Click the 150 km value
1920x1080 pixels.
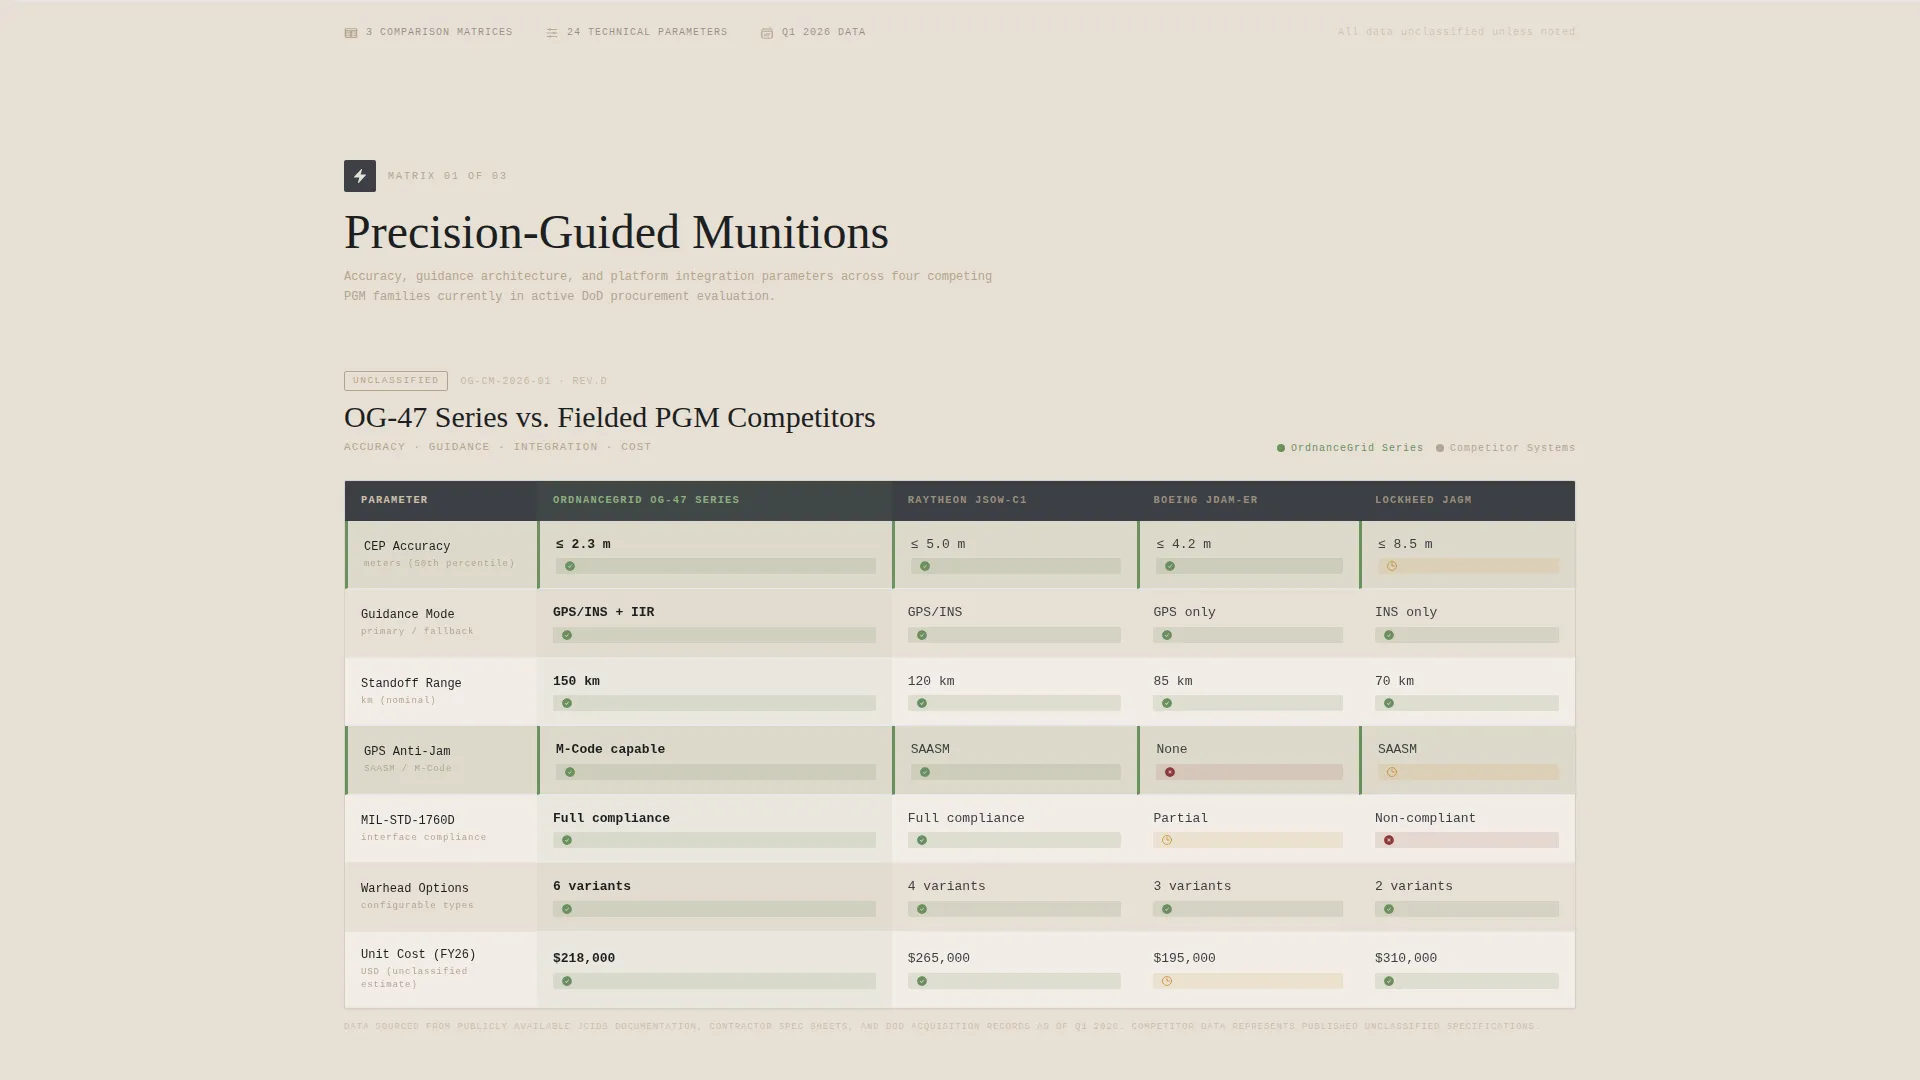(576, 682)
